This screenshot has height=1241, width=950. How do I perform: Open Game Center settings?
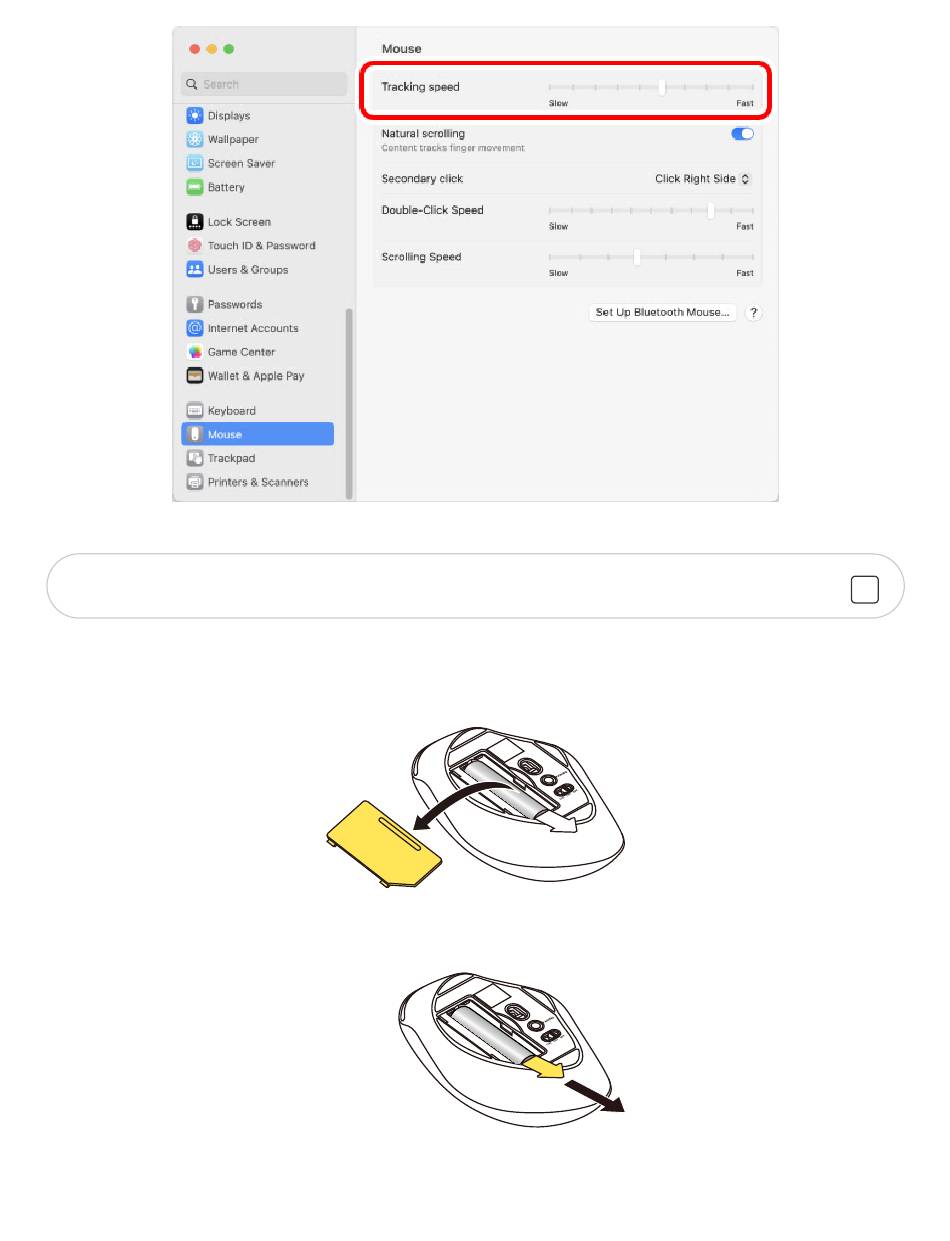257,352
